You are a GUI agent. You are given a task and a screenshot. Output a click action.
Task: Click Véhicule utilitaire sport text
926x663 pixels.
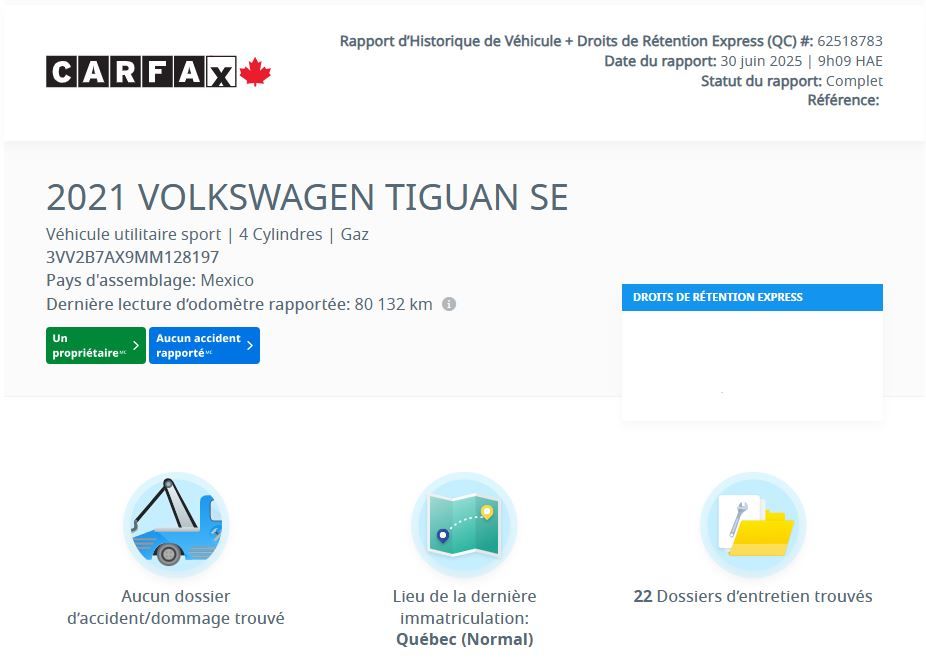pos(133,234)
